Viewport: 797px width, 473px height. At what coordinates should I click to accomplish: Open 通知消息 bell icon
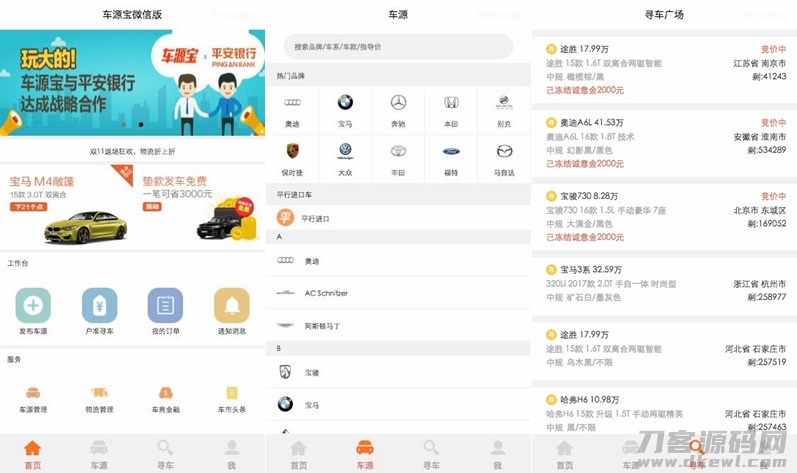point(231,306)
